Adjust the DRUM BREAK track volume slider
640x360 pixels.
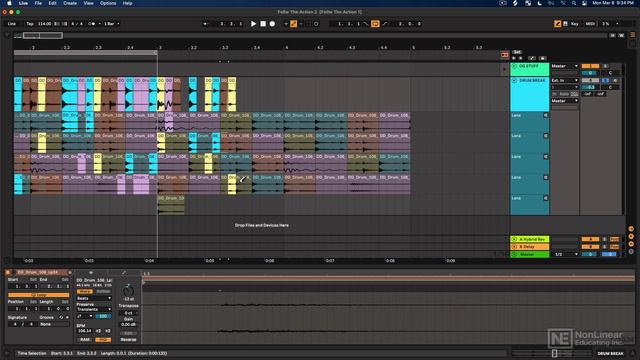tap(590, 87)
